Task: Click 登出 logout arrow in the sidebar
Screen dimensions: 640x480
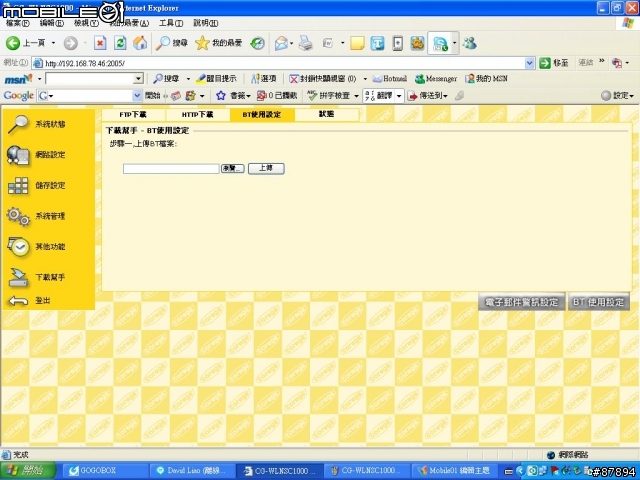Action: click(18, 301)
